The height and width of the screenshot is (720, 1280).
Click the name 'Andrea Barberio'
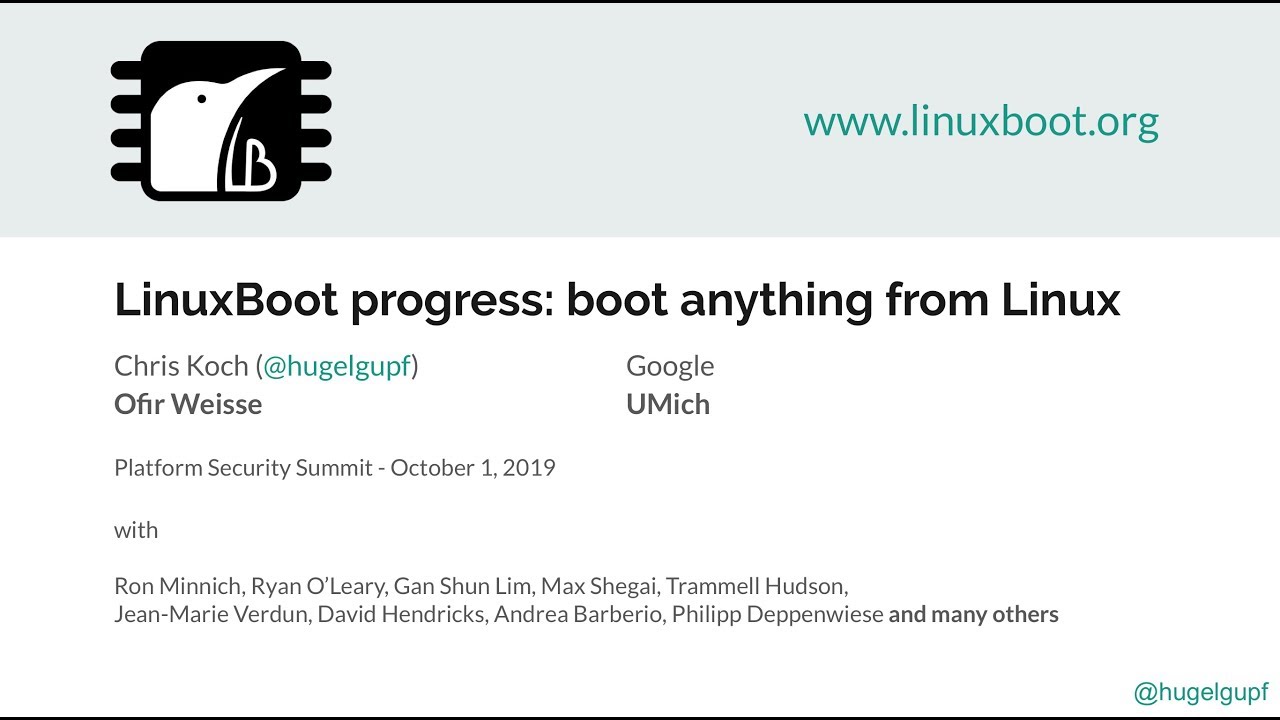pos(578,614)
